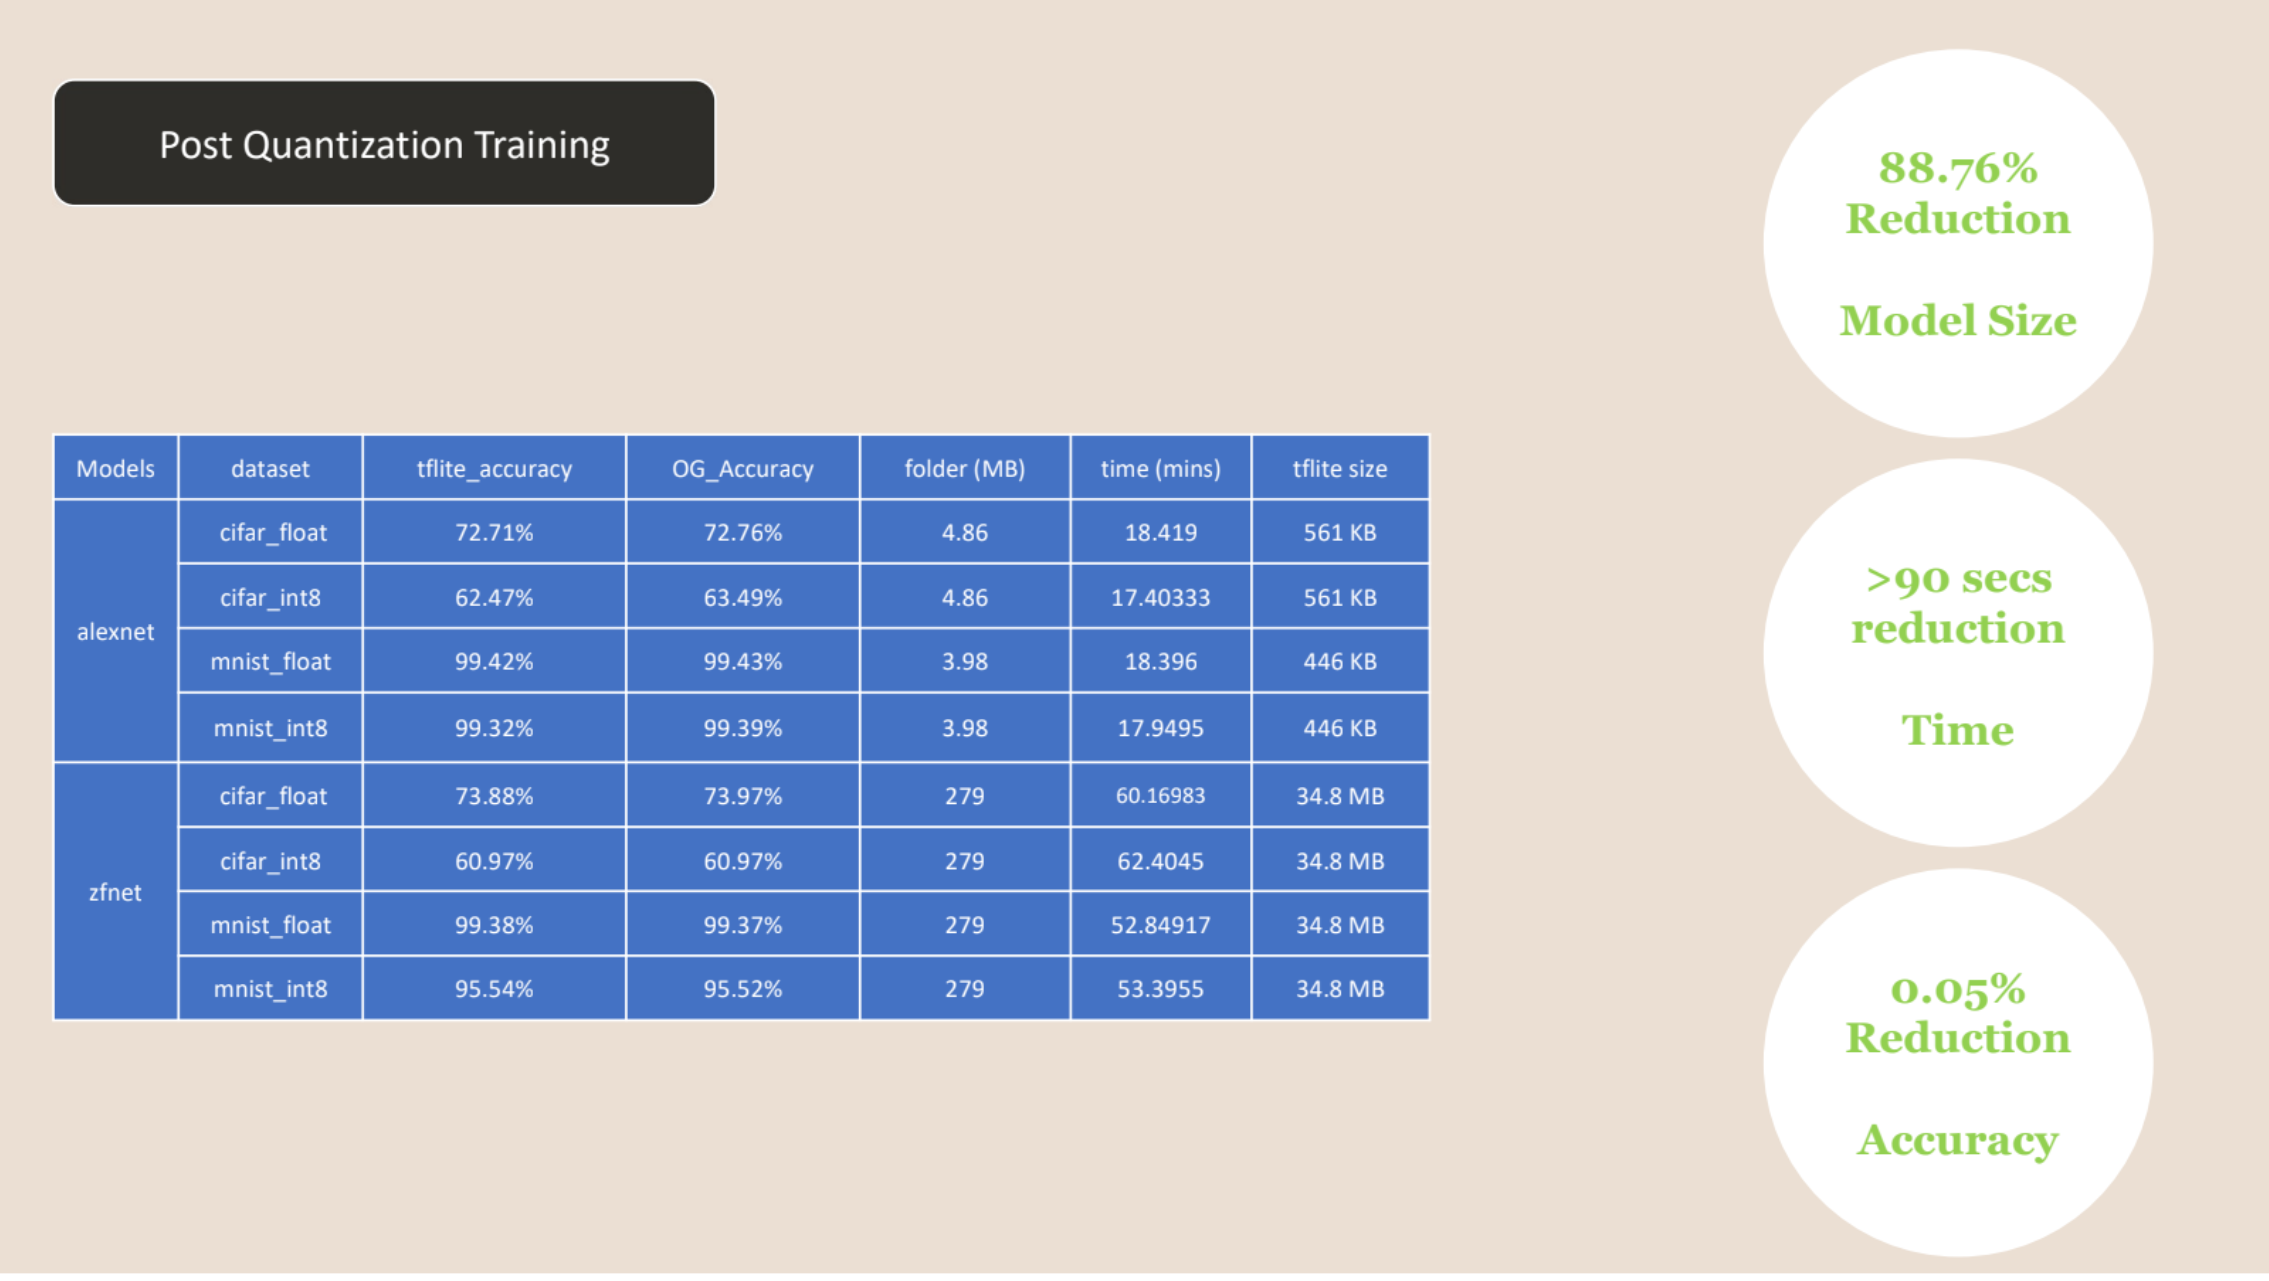Viewport: 2269px width, 1281px height.
Task: Click the >90 secs reduction Time circle
Action: (1957, 653)
